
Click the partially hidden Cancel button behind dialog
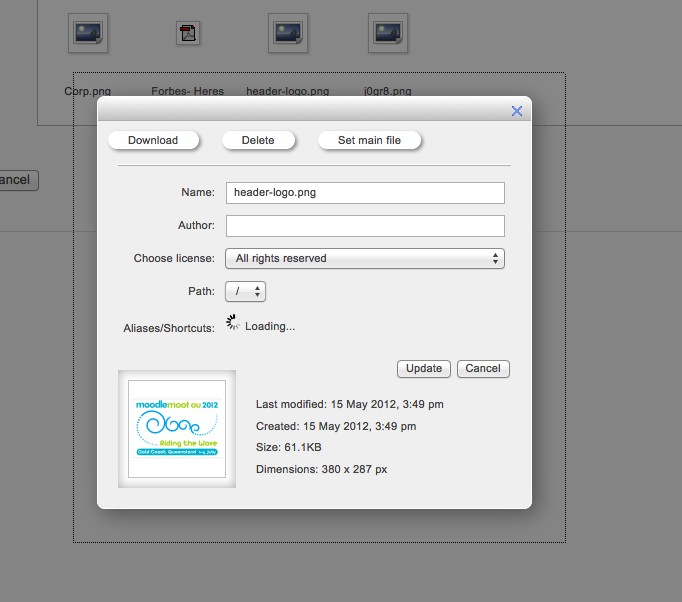(19, 180)
